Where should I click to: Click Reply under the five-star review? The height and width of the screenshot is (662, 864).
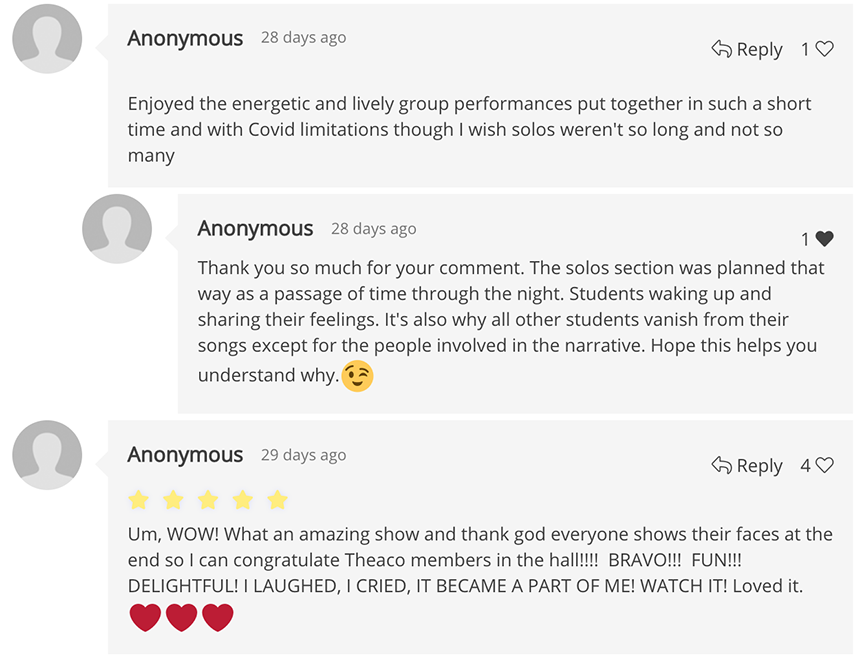(x=760, y=464)
